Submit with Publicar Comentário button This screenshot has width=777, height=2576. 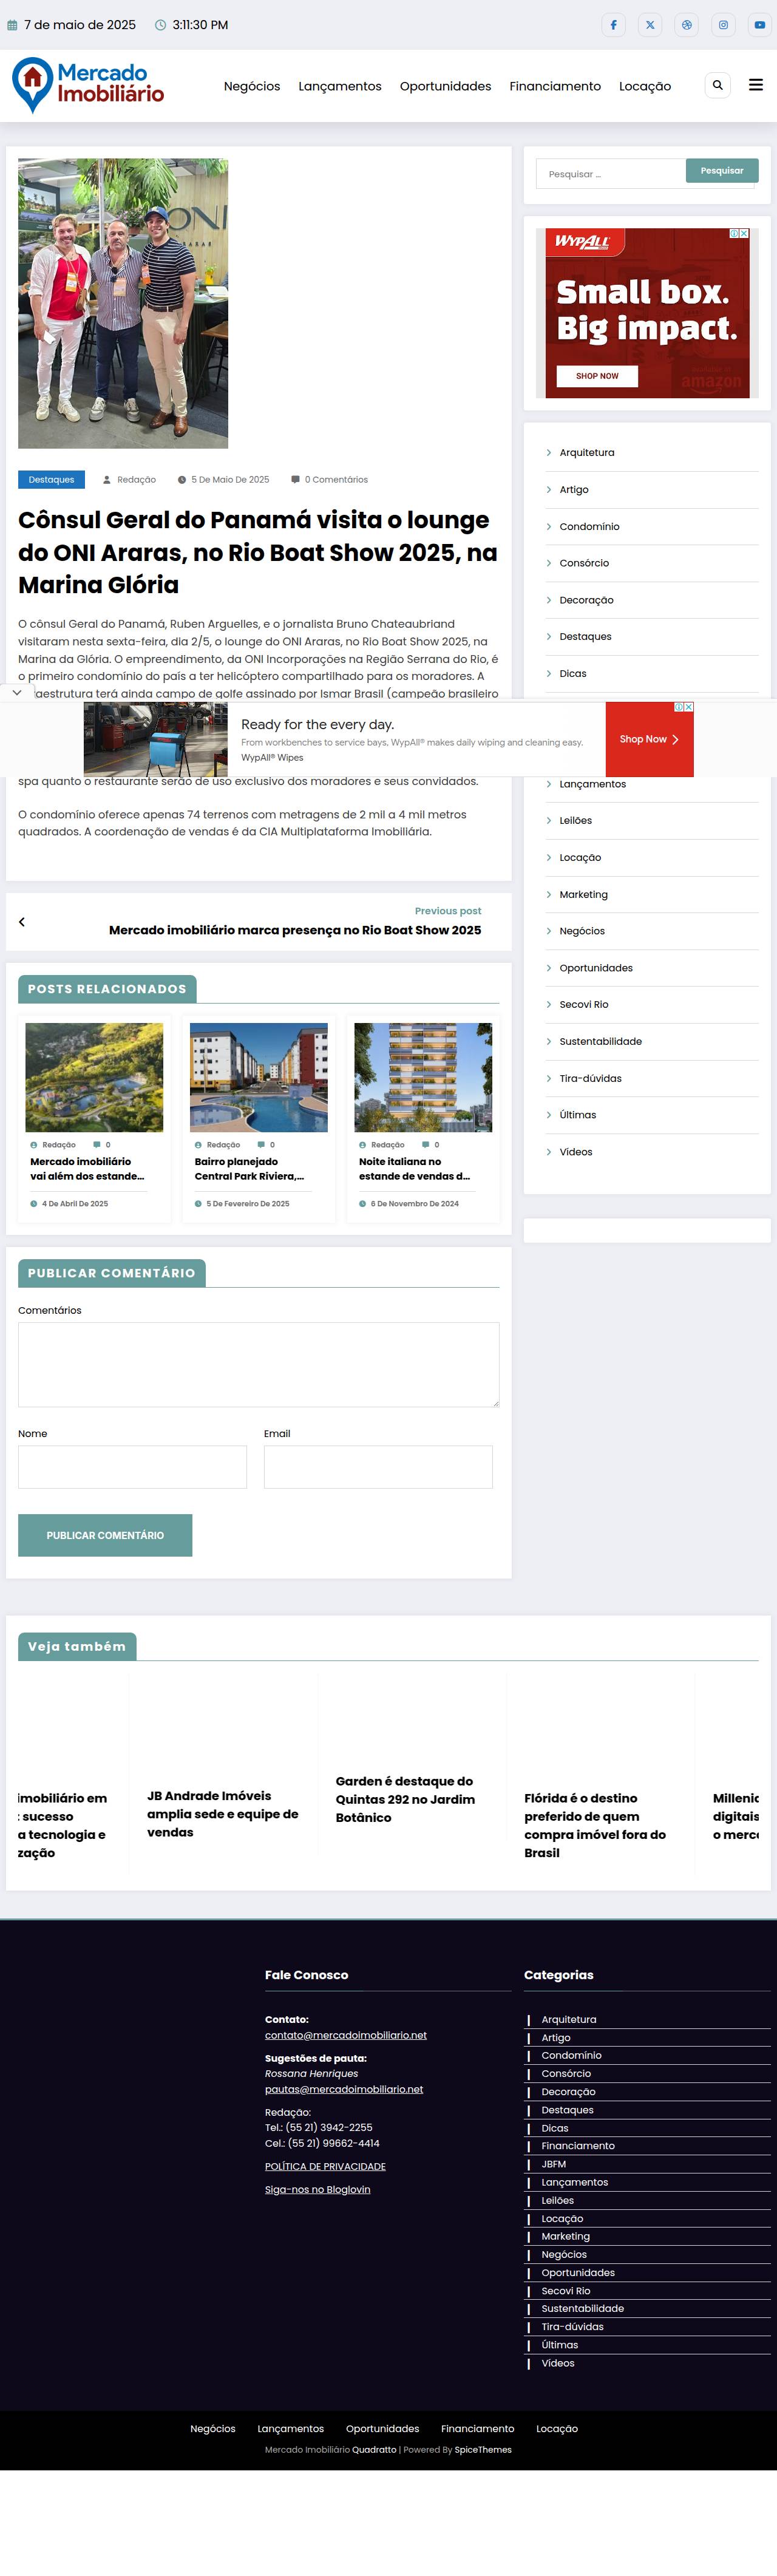coord(105,1535)
